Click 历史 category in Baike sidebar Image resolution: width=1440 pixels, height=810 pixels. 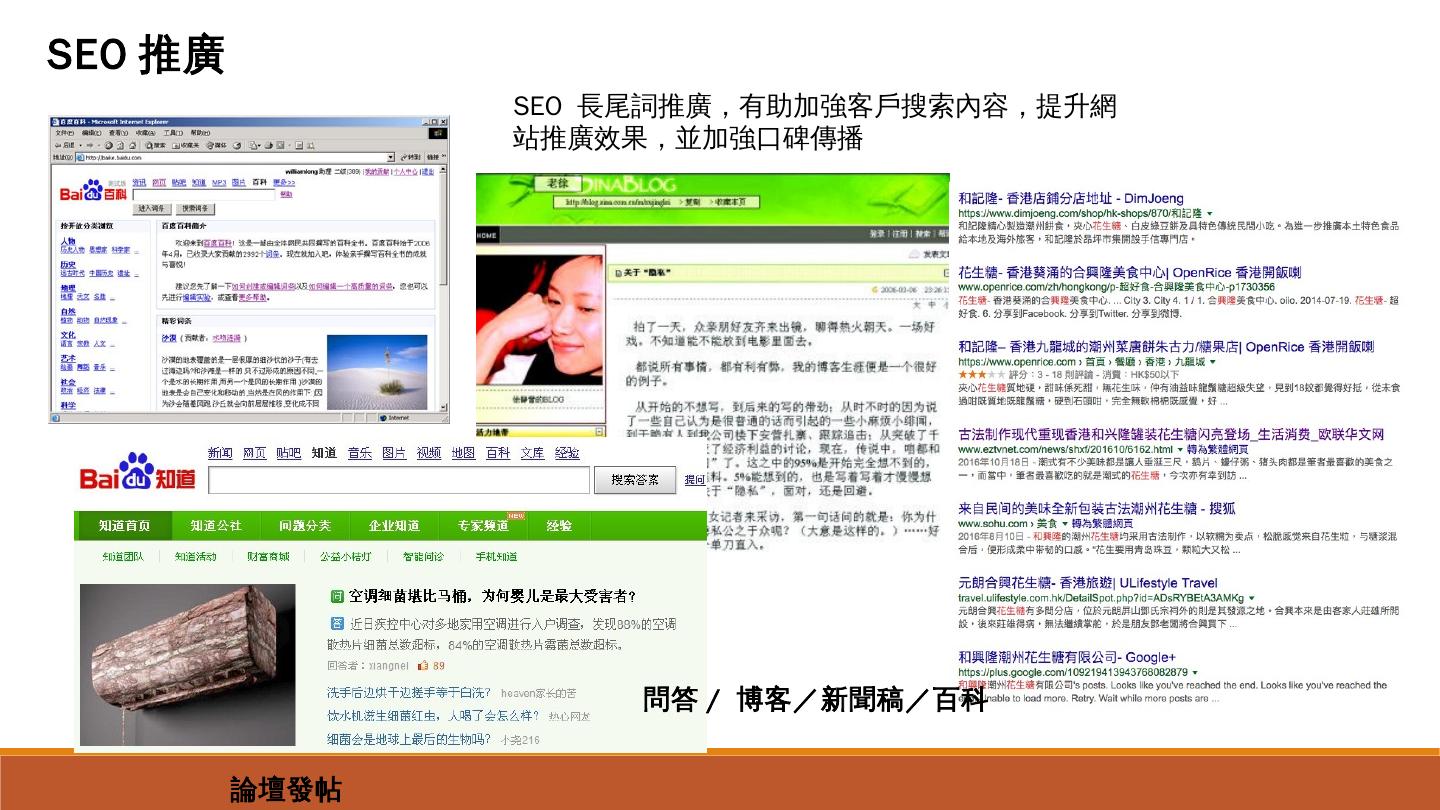point(68,264)
